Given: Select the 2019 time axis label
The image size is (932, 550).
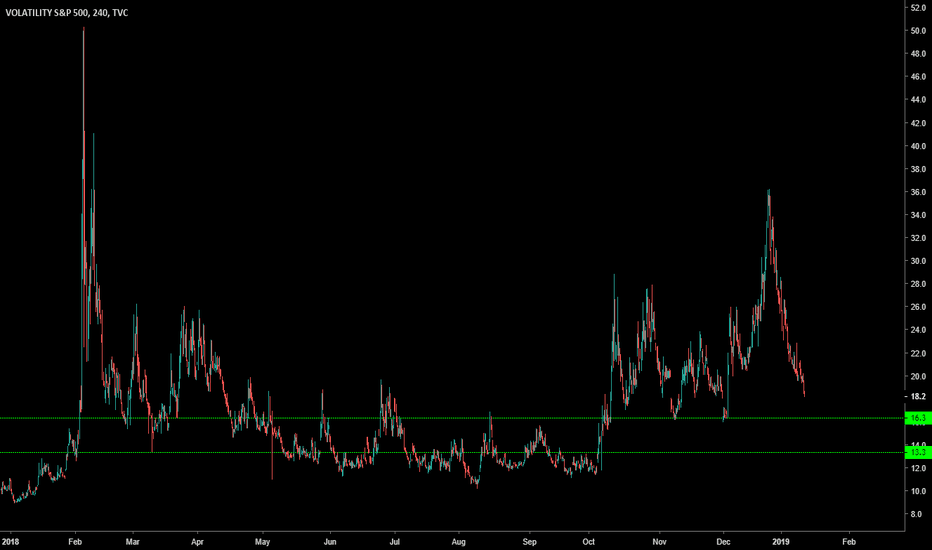Looking at the screenshot, I should [780, 542].
